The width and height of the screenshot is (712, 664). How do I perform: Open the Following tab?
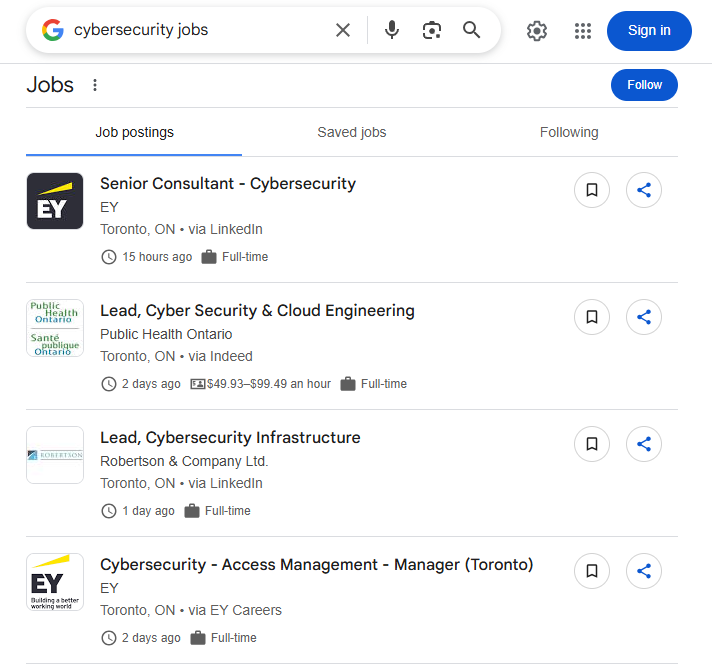coord(569,132)
